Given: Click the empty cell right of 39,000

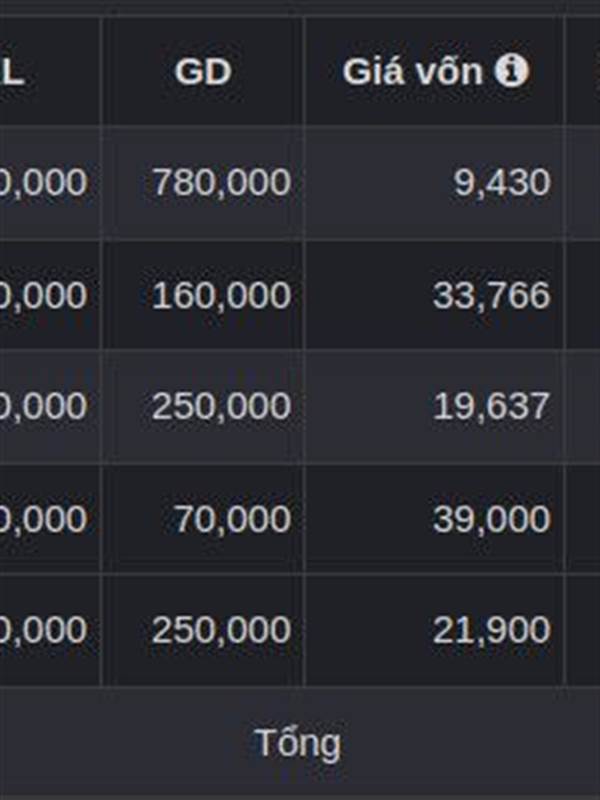Looking at the screenshot, I should (583, 519).
